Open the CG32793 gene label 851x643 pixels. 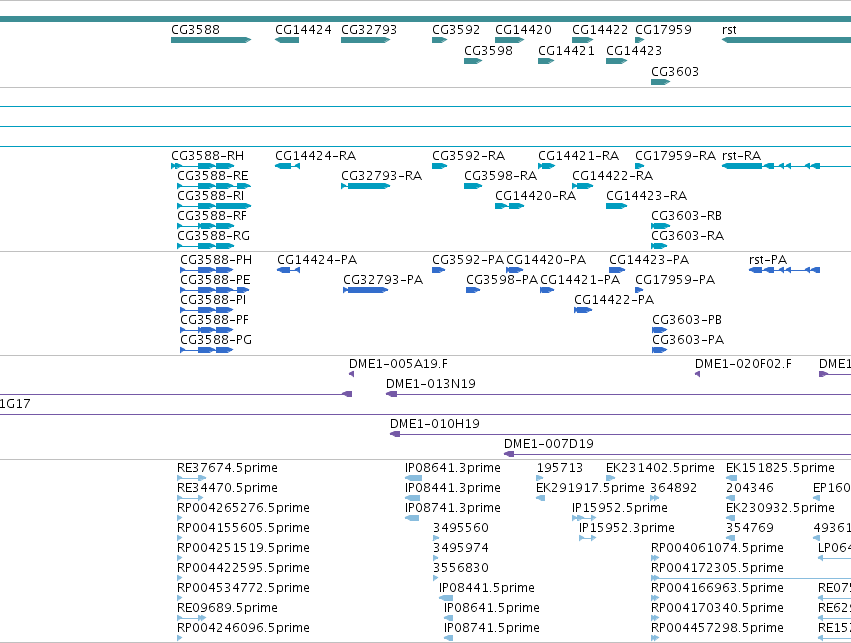coord(369,30)
